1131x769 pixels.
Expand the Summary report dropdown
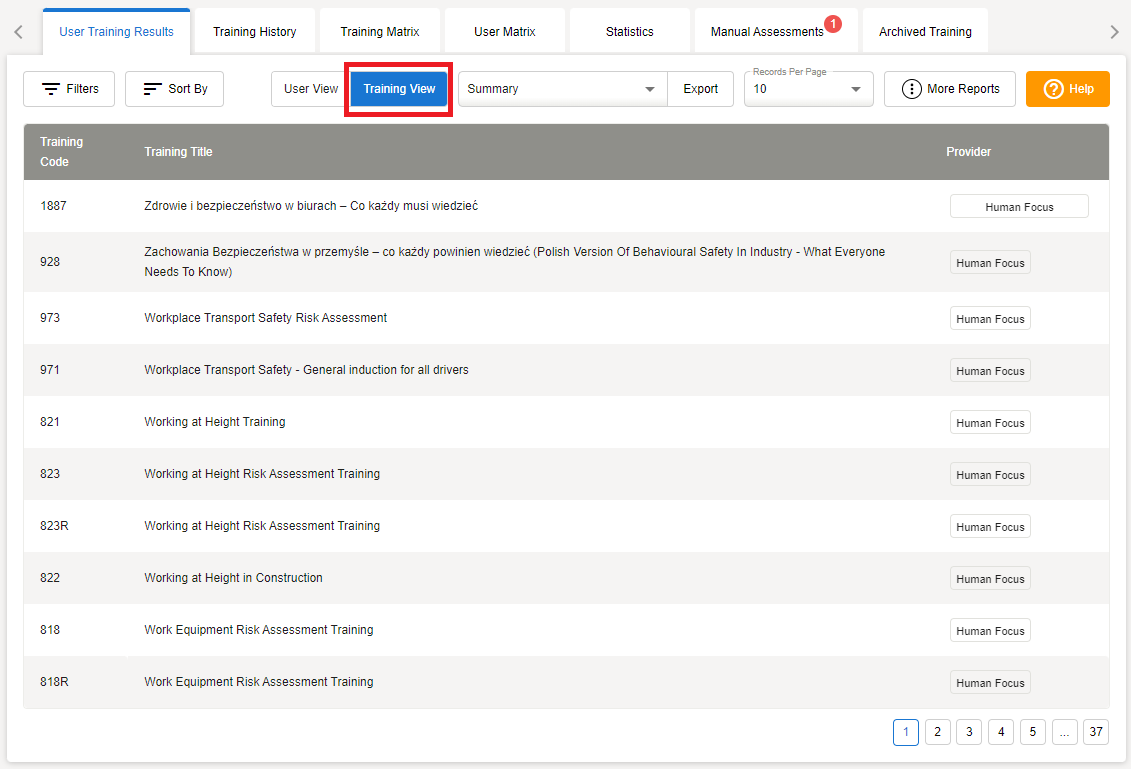pyautogui.click(x=562, y=89)
